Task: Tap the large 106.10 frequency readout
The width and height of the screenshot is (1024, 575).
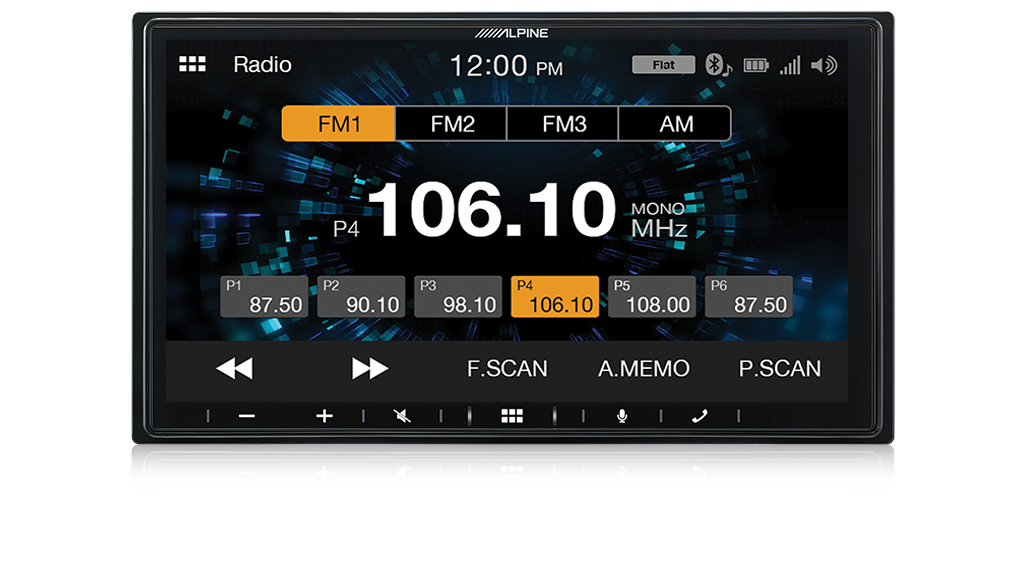Action: tap(492, 210)
